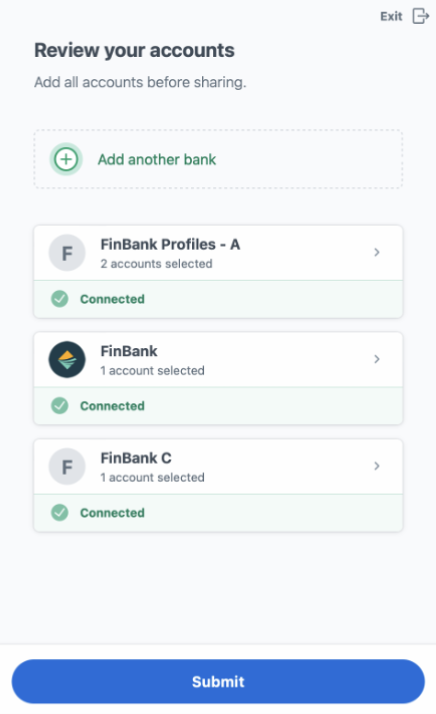This screenshot has height=714, width=436.
Task: Click the Exit text link
Action: 391,16
